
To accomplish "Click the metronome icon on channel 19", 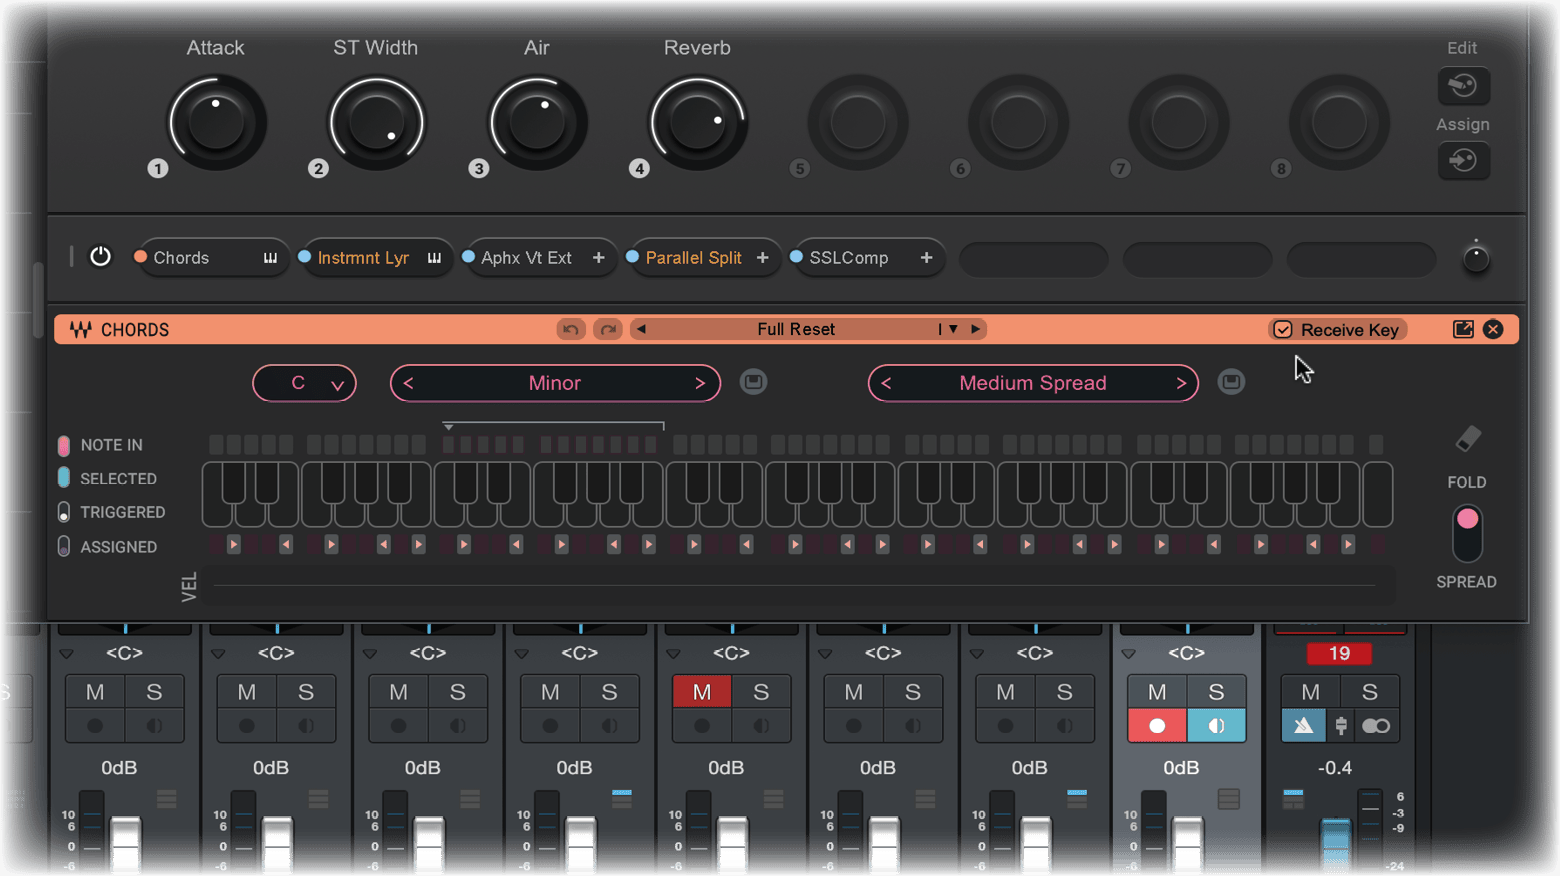I will [x=1303, y=726].
